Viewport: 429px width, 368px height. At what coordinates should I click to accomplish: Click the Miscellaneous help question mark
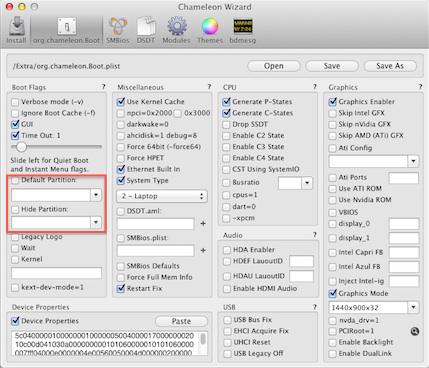coord(209,87)
